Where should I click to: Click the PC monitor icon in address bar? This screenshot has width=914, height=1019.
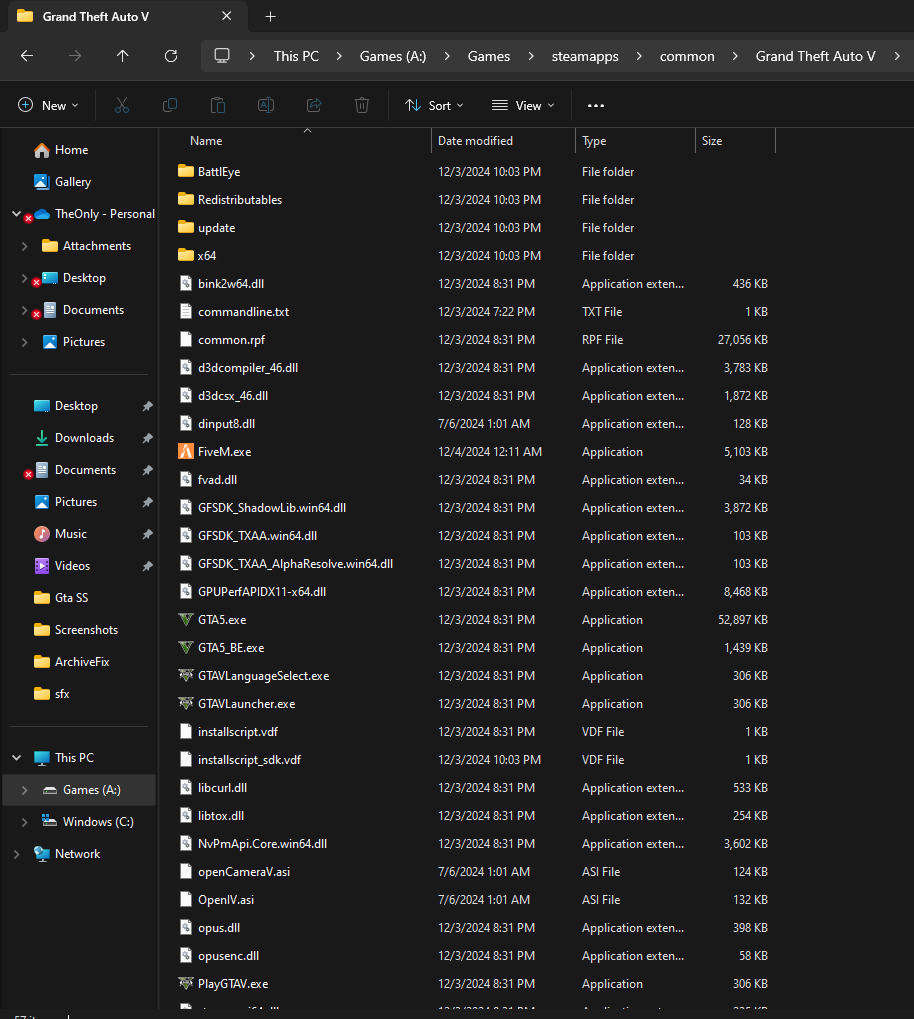(222, 56)
